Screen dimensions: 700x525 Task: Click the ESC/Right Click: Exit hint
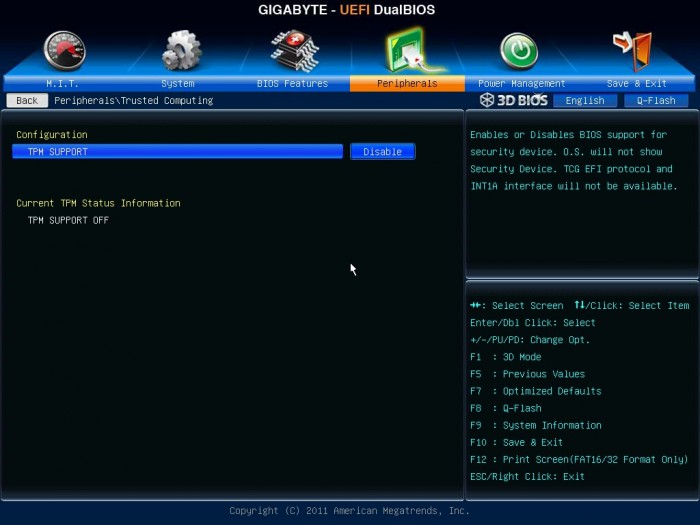527,476
